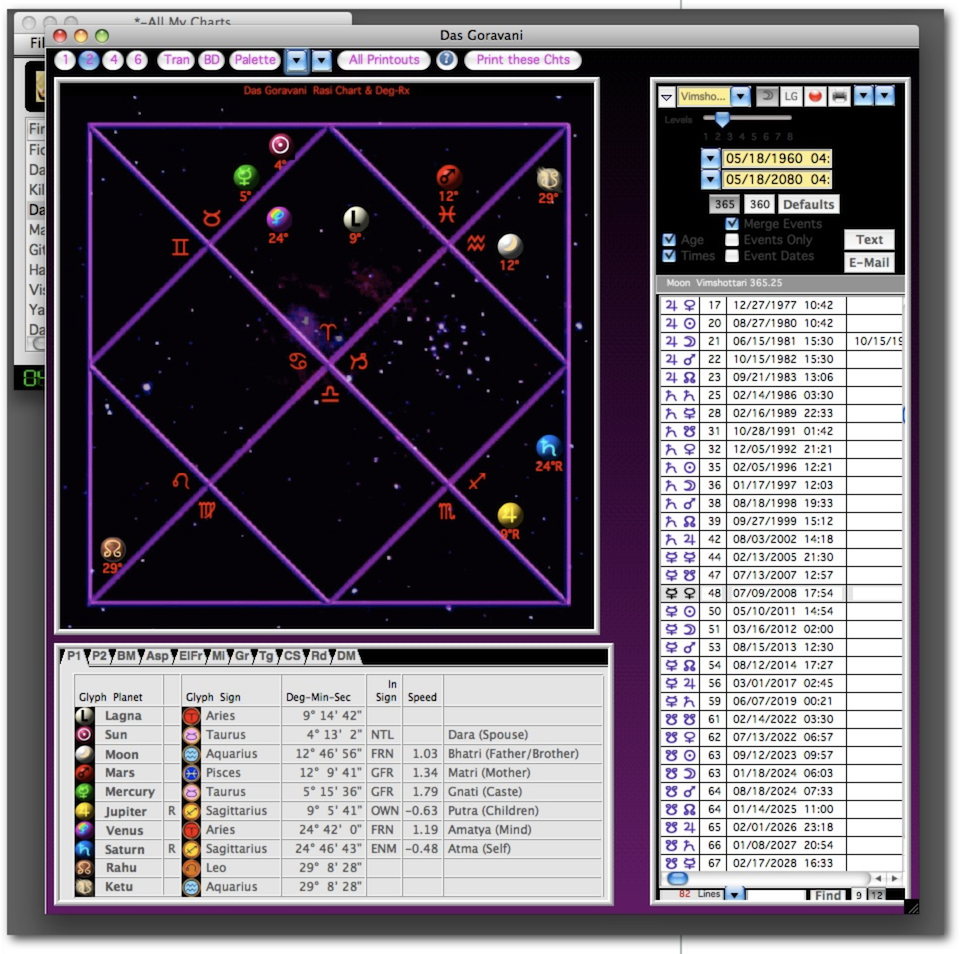Image resolution: width=969 pixels, height=954 pixels.
Task: Click the All Printouts button
Action: click(384, 60)
